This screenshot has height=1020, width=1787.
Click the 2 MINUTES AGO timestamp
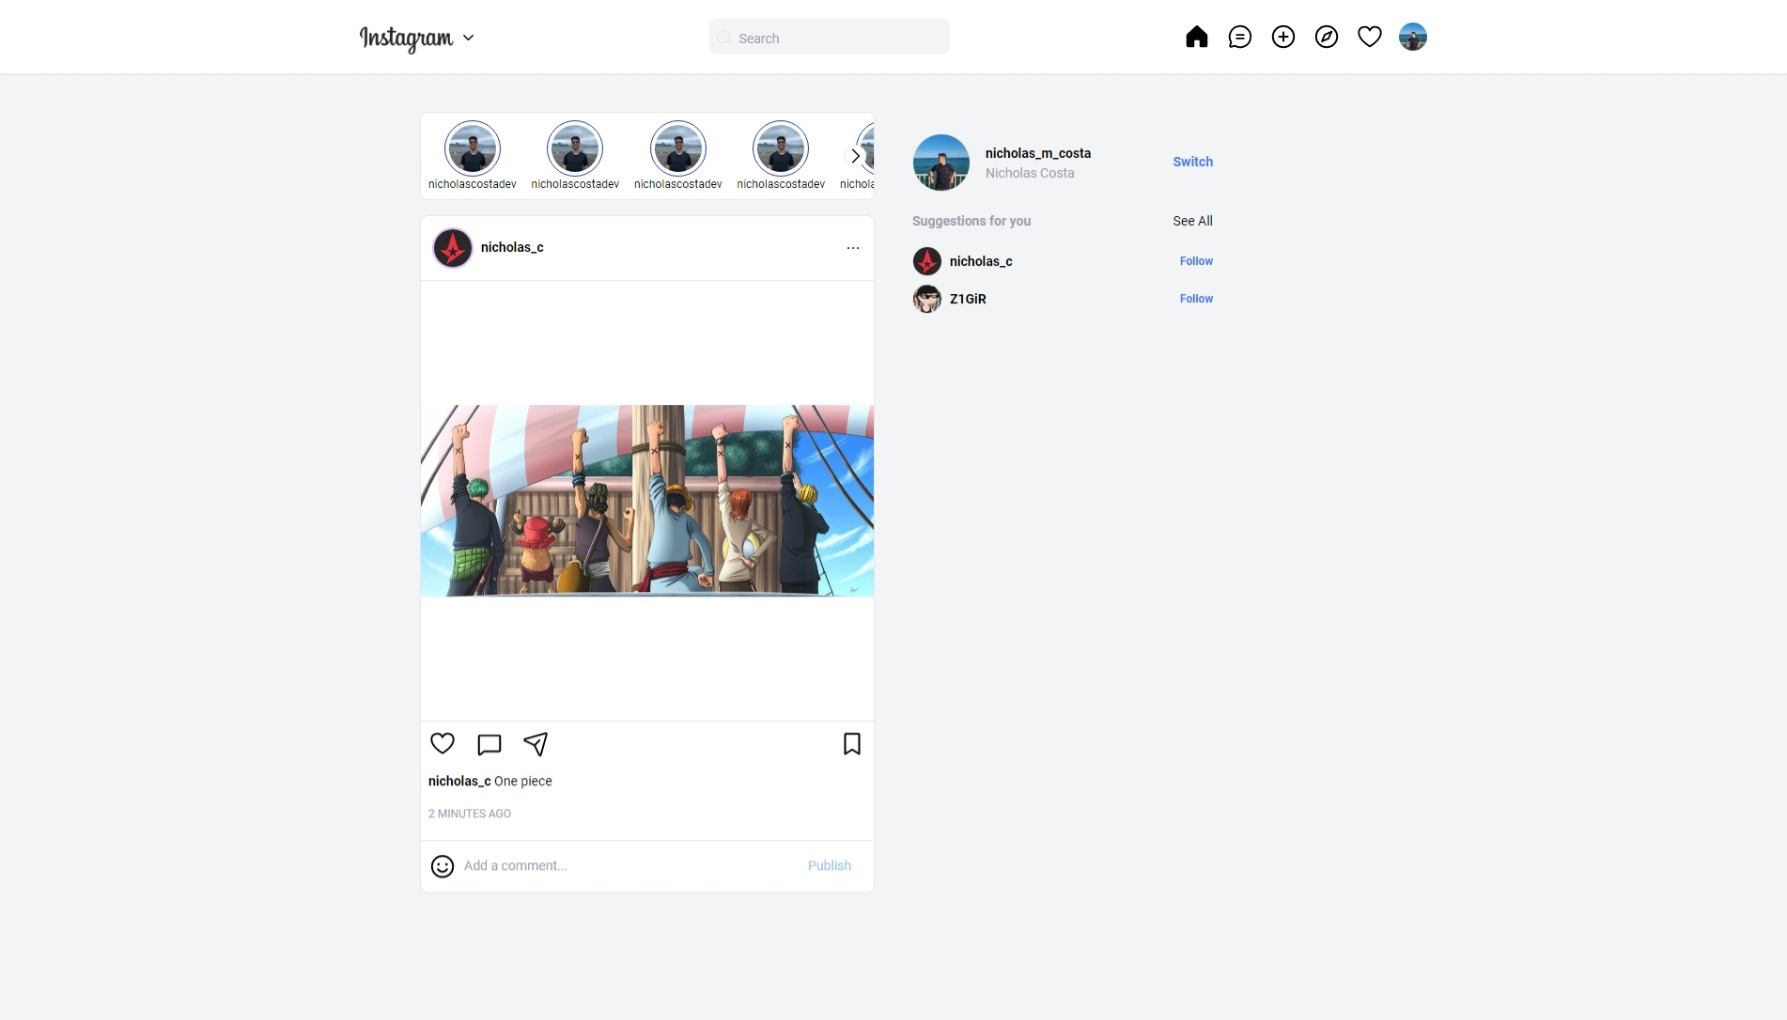pyautogui.click(x=469, y=814)
